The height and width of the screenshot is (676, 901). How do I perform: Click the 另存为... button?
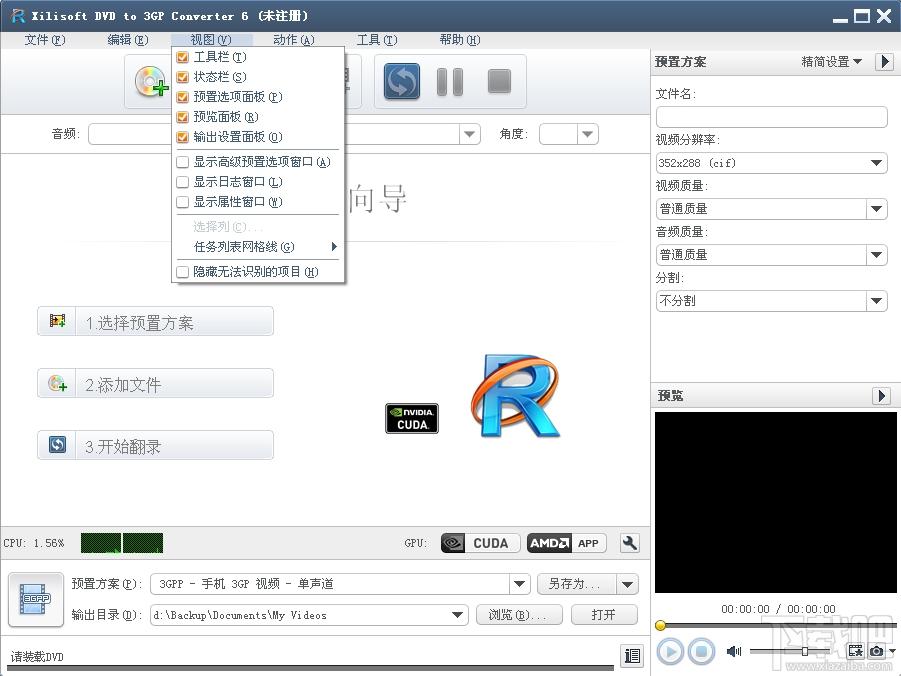[x=577, y=584]
